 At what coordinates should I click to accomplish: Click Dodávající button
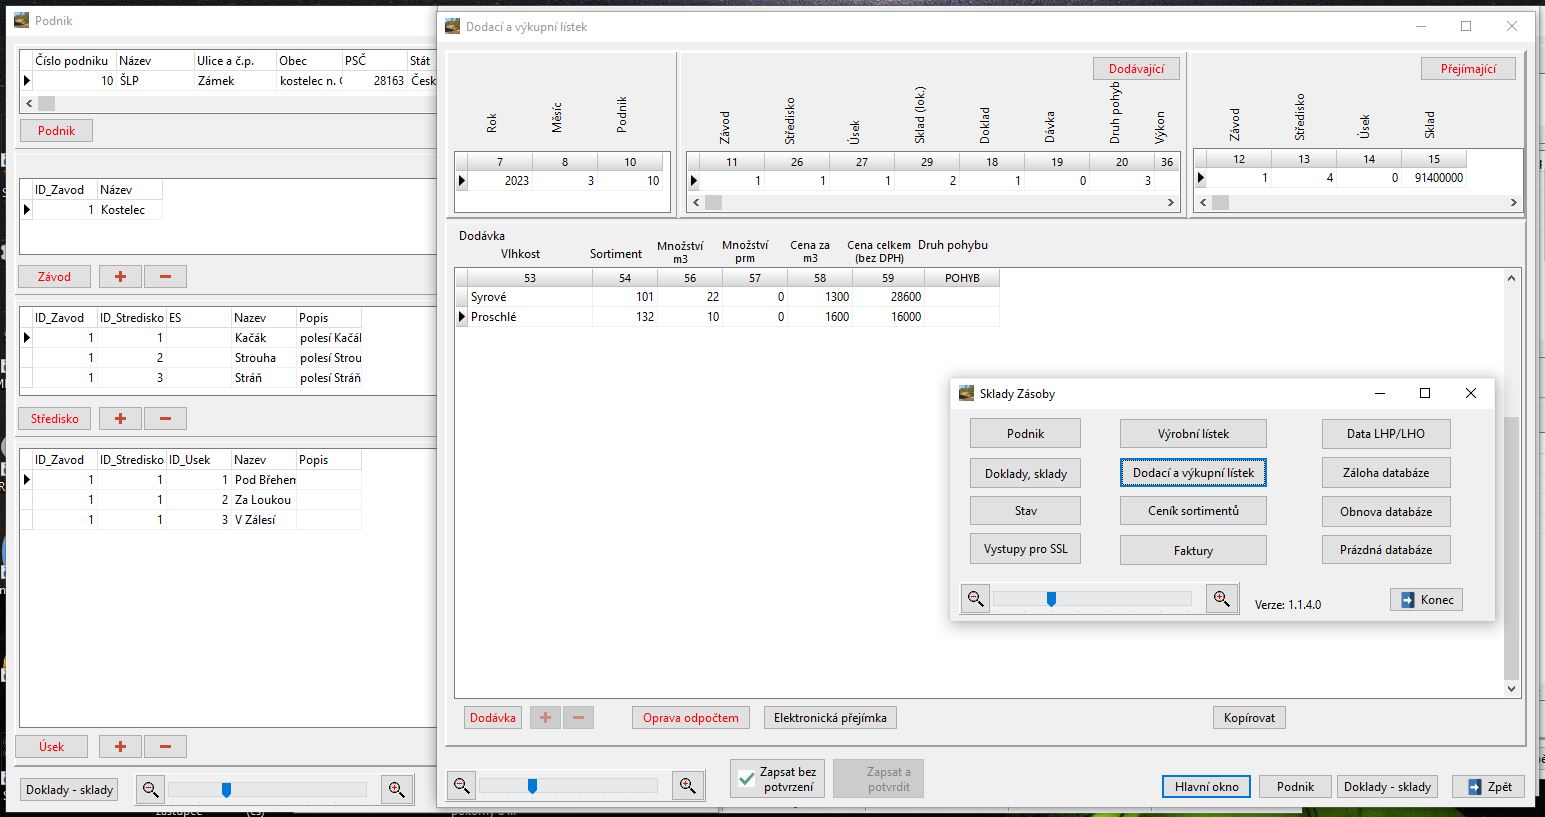coord(1136,69)
